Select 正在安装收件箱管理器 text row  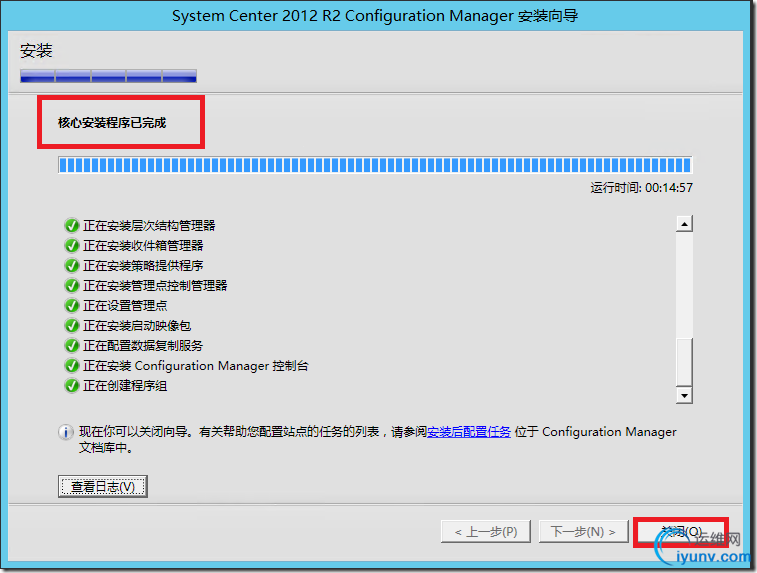(143, 246)
